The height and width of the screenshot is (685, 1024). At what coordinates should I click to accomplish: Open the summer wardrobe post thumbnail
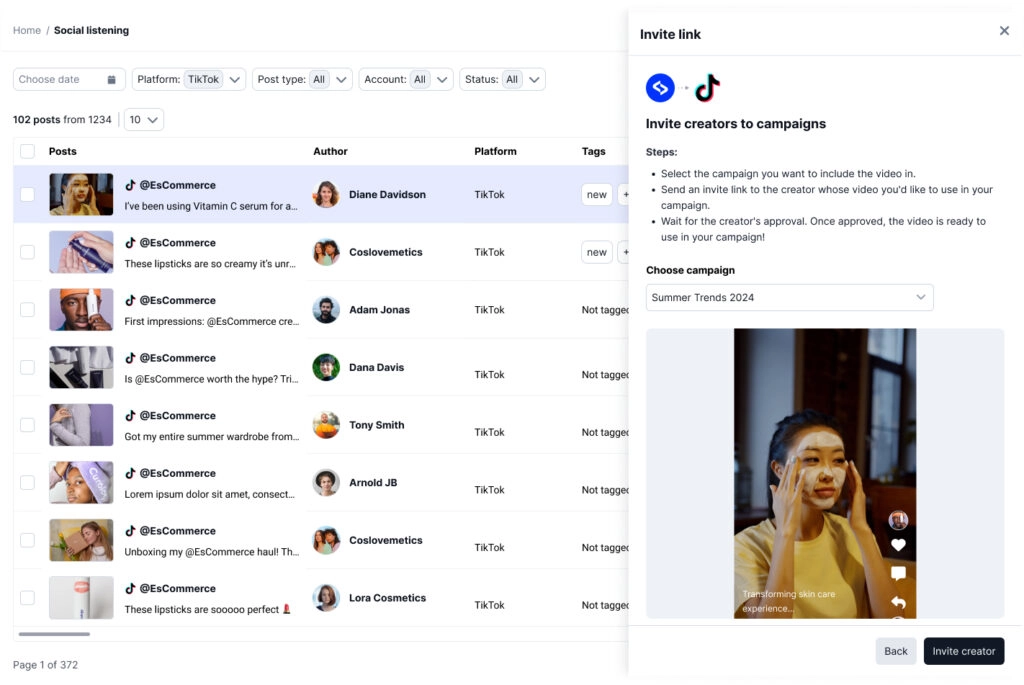click(81, 424)
